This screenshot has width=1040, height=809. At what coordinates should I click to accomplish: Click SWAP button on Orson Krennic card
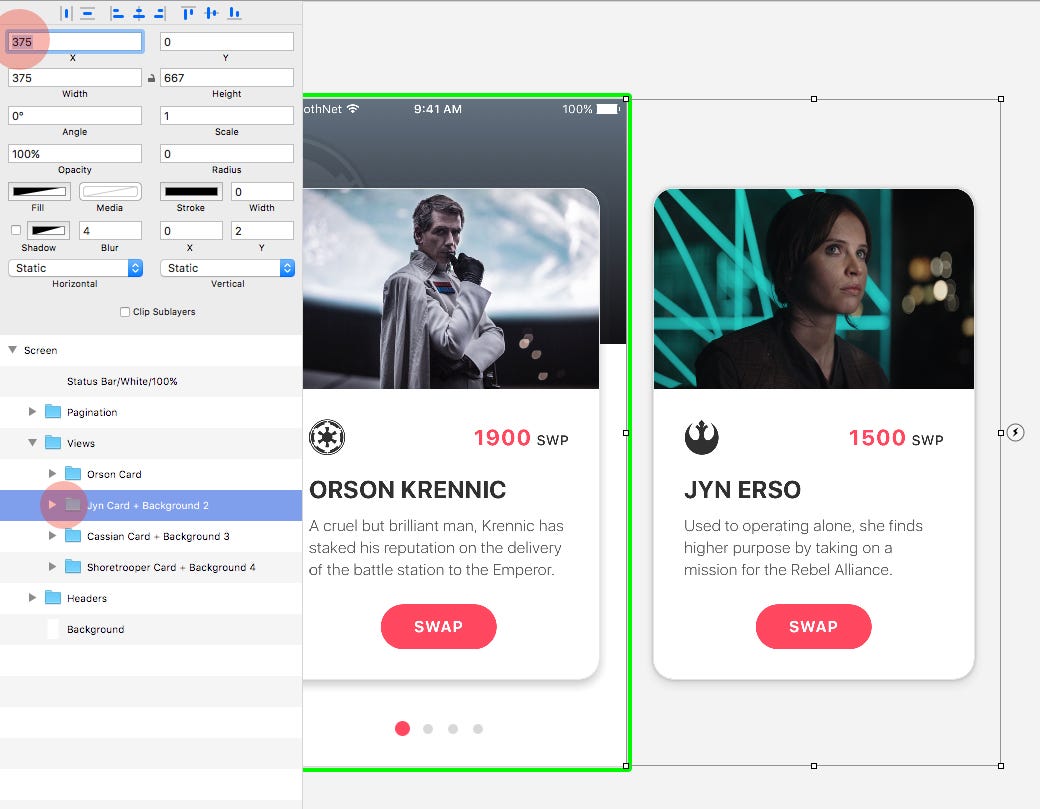pyautogui.click(x=438, y=627)
